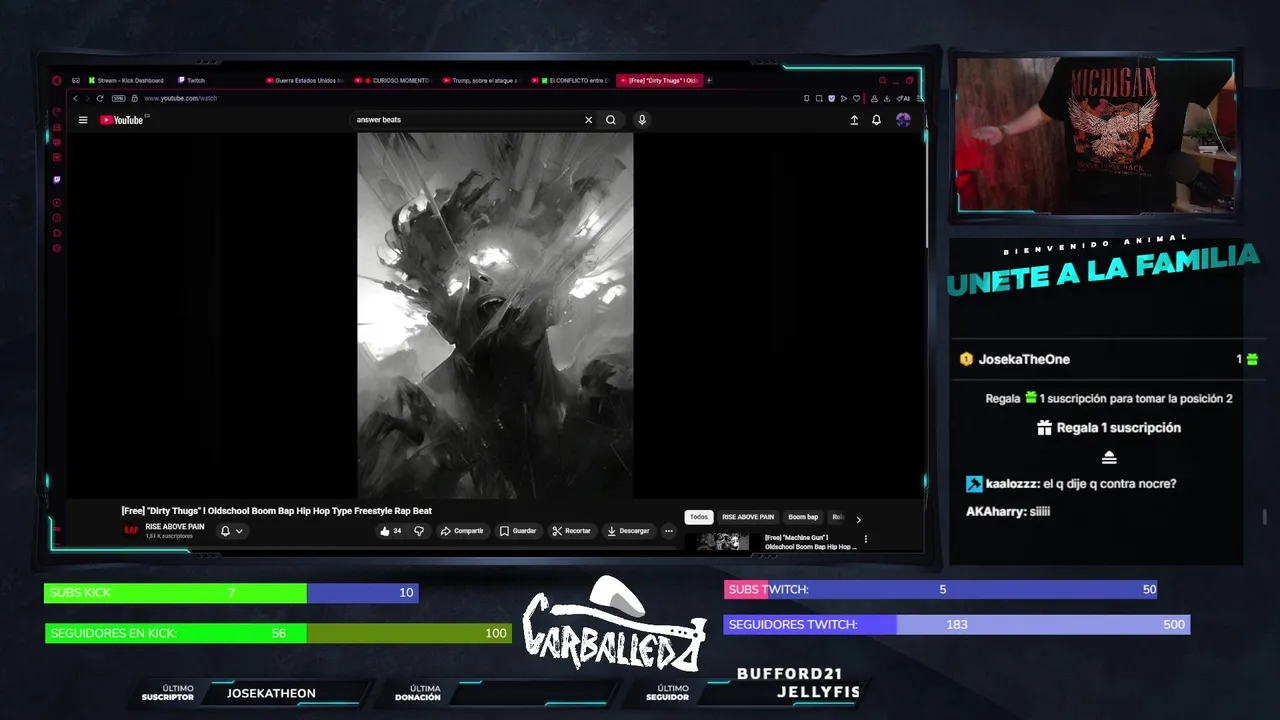The image size is (1280, 720).
Task: Click the Descargar download button
Action: click(x=628, y=531)
